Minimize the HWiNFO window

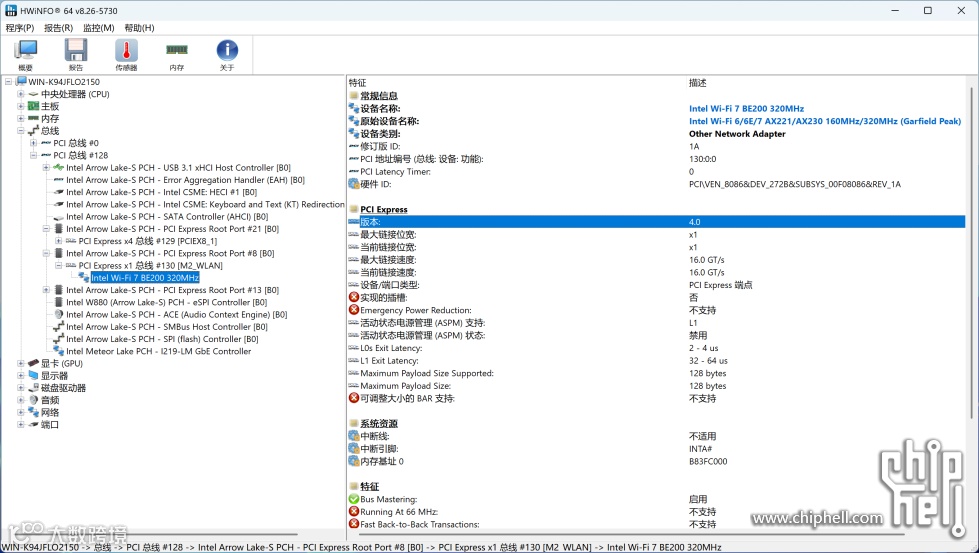[x=895, y=11]
